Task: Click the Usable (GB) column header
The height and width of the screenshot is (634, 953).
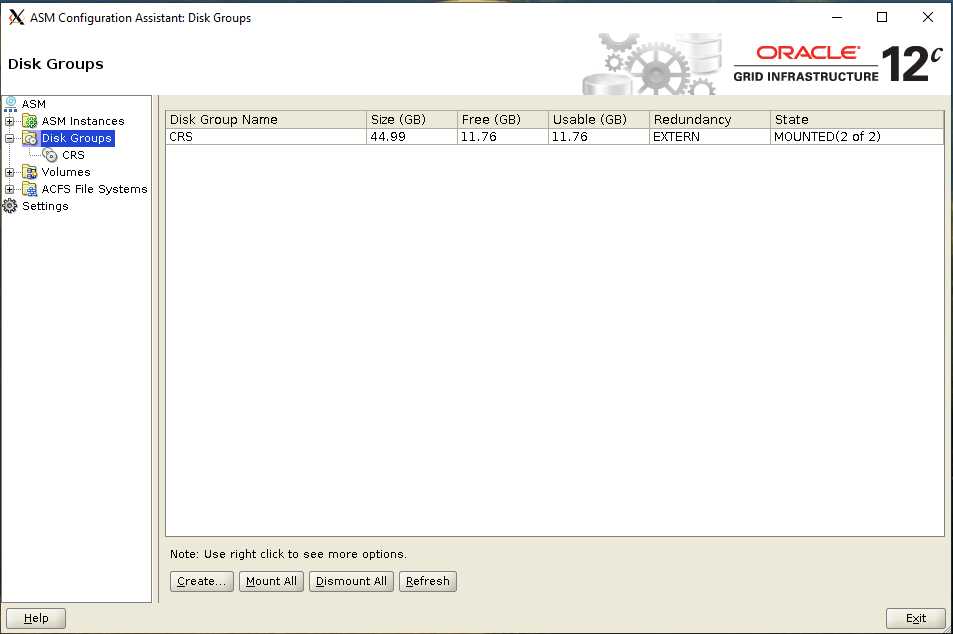Action: 599,119
